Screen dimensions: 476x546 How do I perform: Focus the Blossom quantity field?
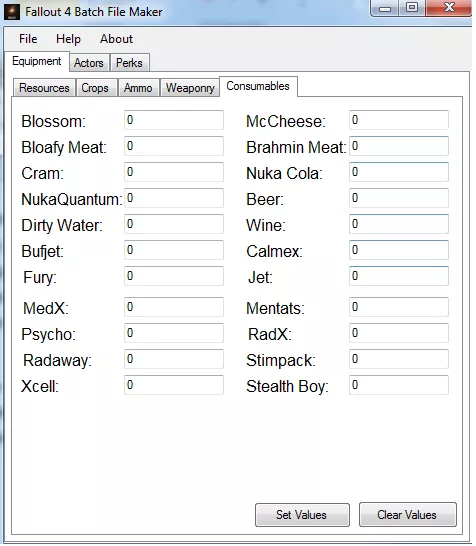coord(174,120)
